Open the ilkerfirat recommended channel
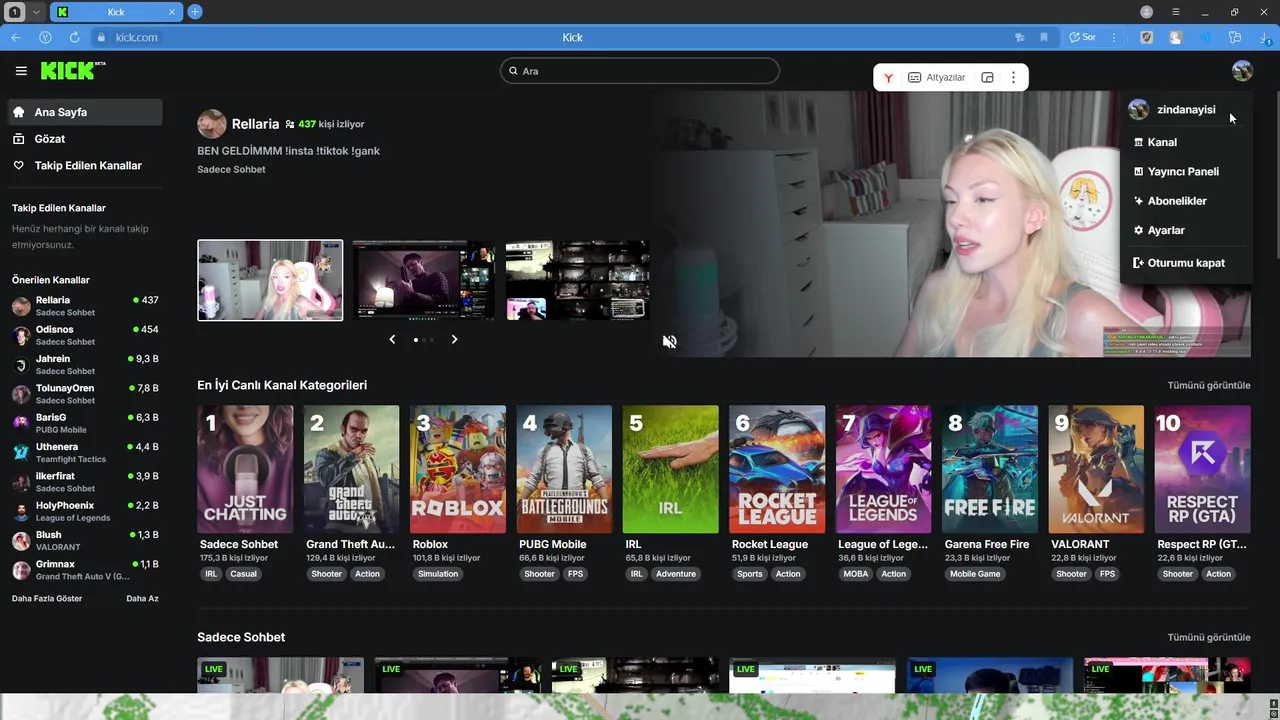 (x=84, y=482)
